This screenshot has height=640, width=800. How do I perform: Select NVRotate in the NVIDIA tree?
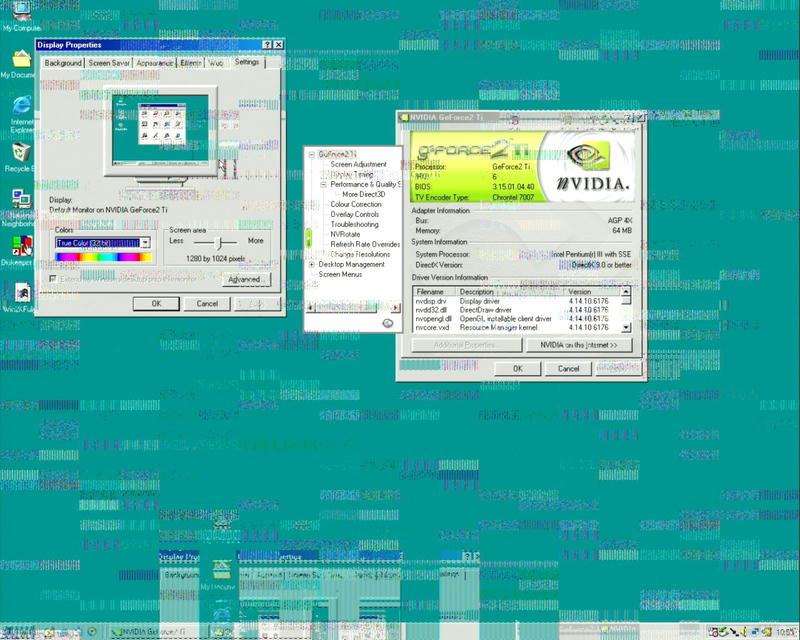pyautogui.click(x=345, y=234)
